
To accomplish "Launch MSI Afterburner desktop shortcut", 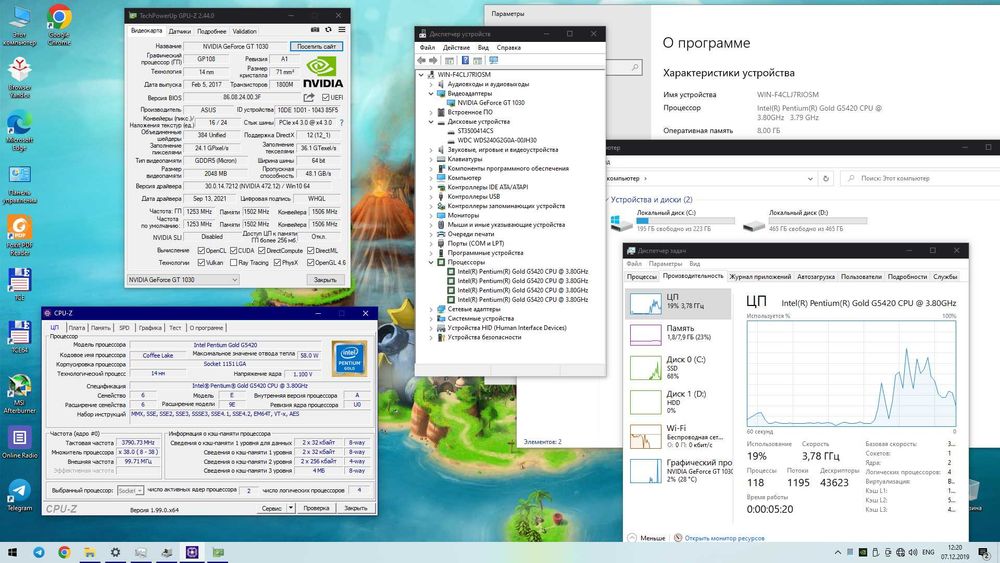I will pyautogui.click(x=20, y=395).
